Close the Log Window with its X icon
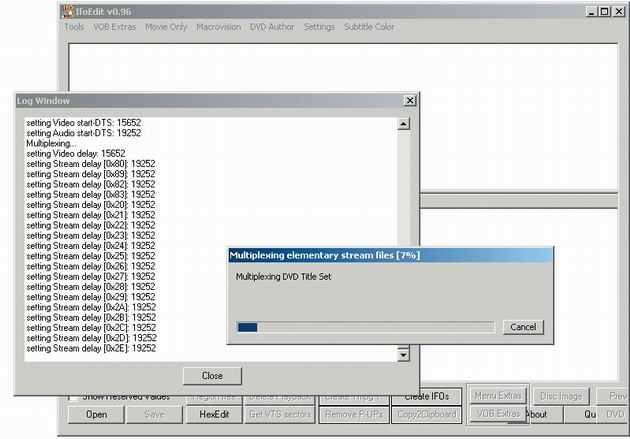 [409, 101]
